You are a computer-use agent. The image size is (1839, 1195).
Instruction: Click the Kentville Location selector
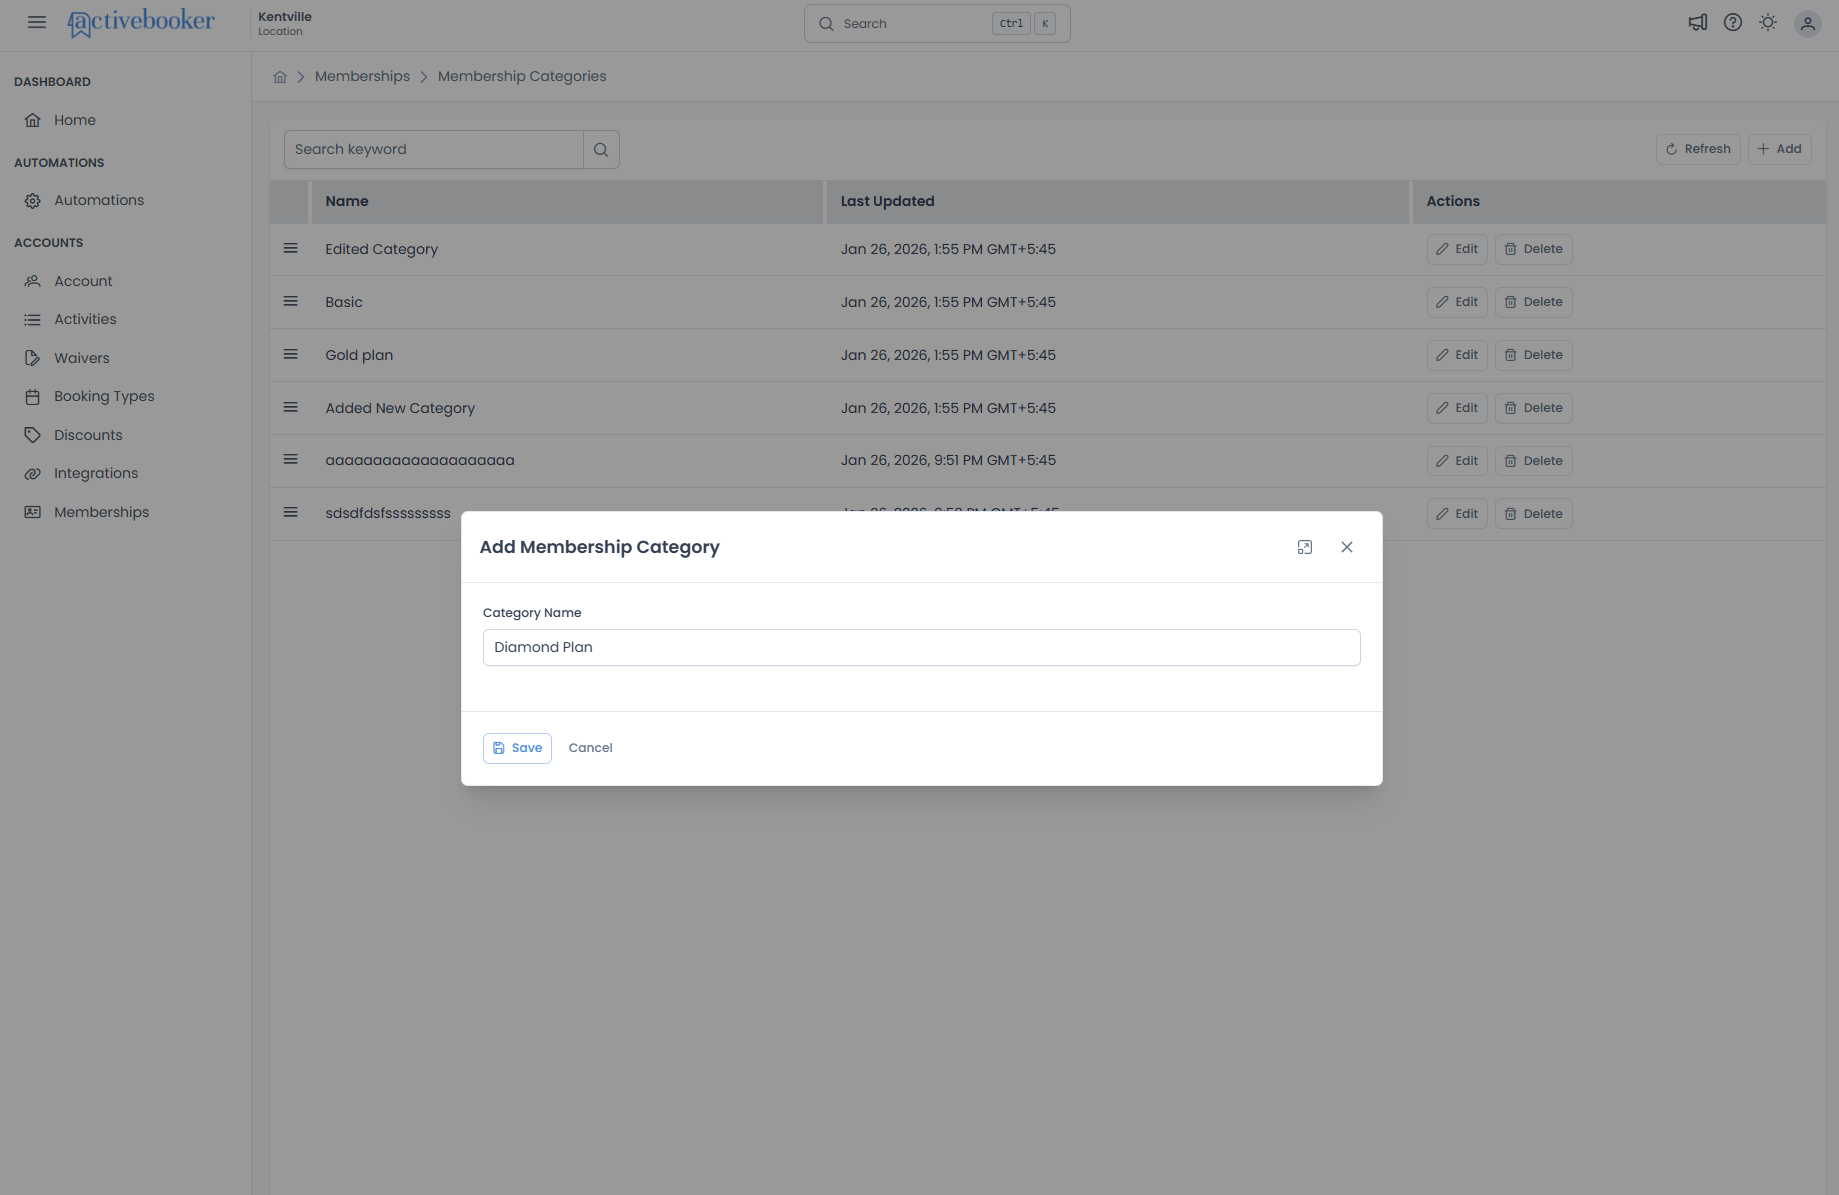285,23
